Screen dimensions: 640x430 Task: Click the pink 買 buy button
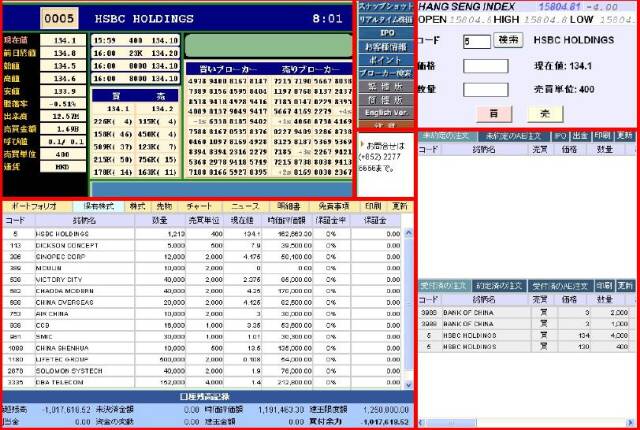[494, 114]
